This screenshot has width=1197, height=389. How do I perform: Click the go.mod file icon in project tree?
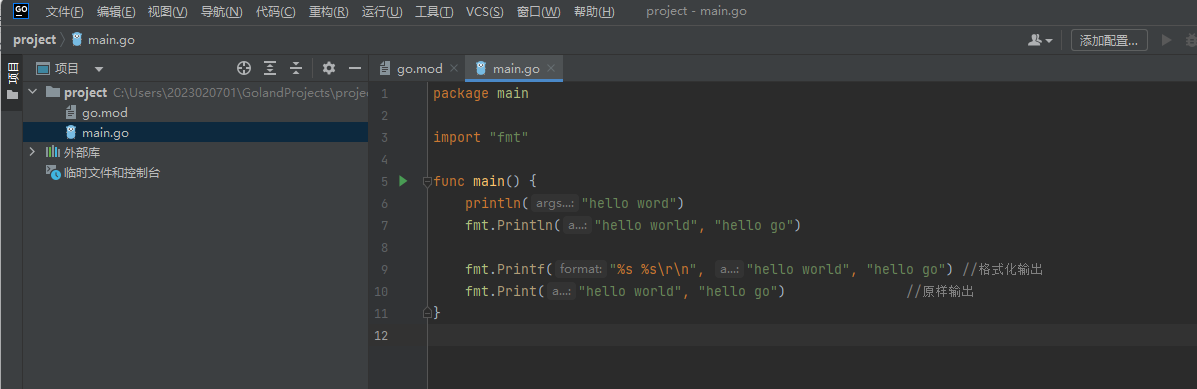pos(72,113)
